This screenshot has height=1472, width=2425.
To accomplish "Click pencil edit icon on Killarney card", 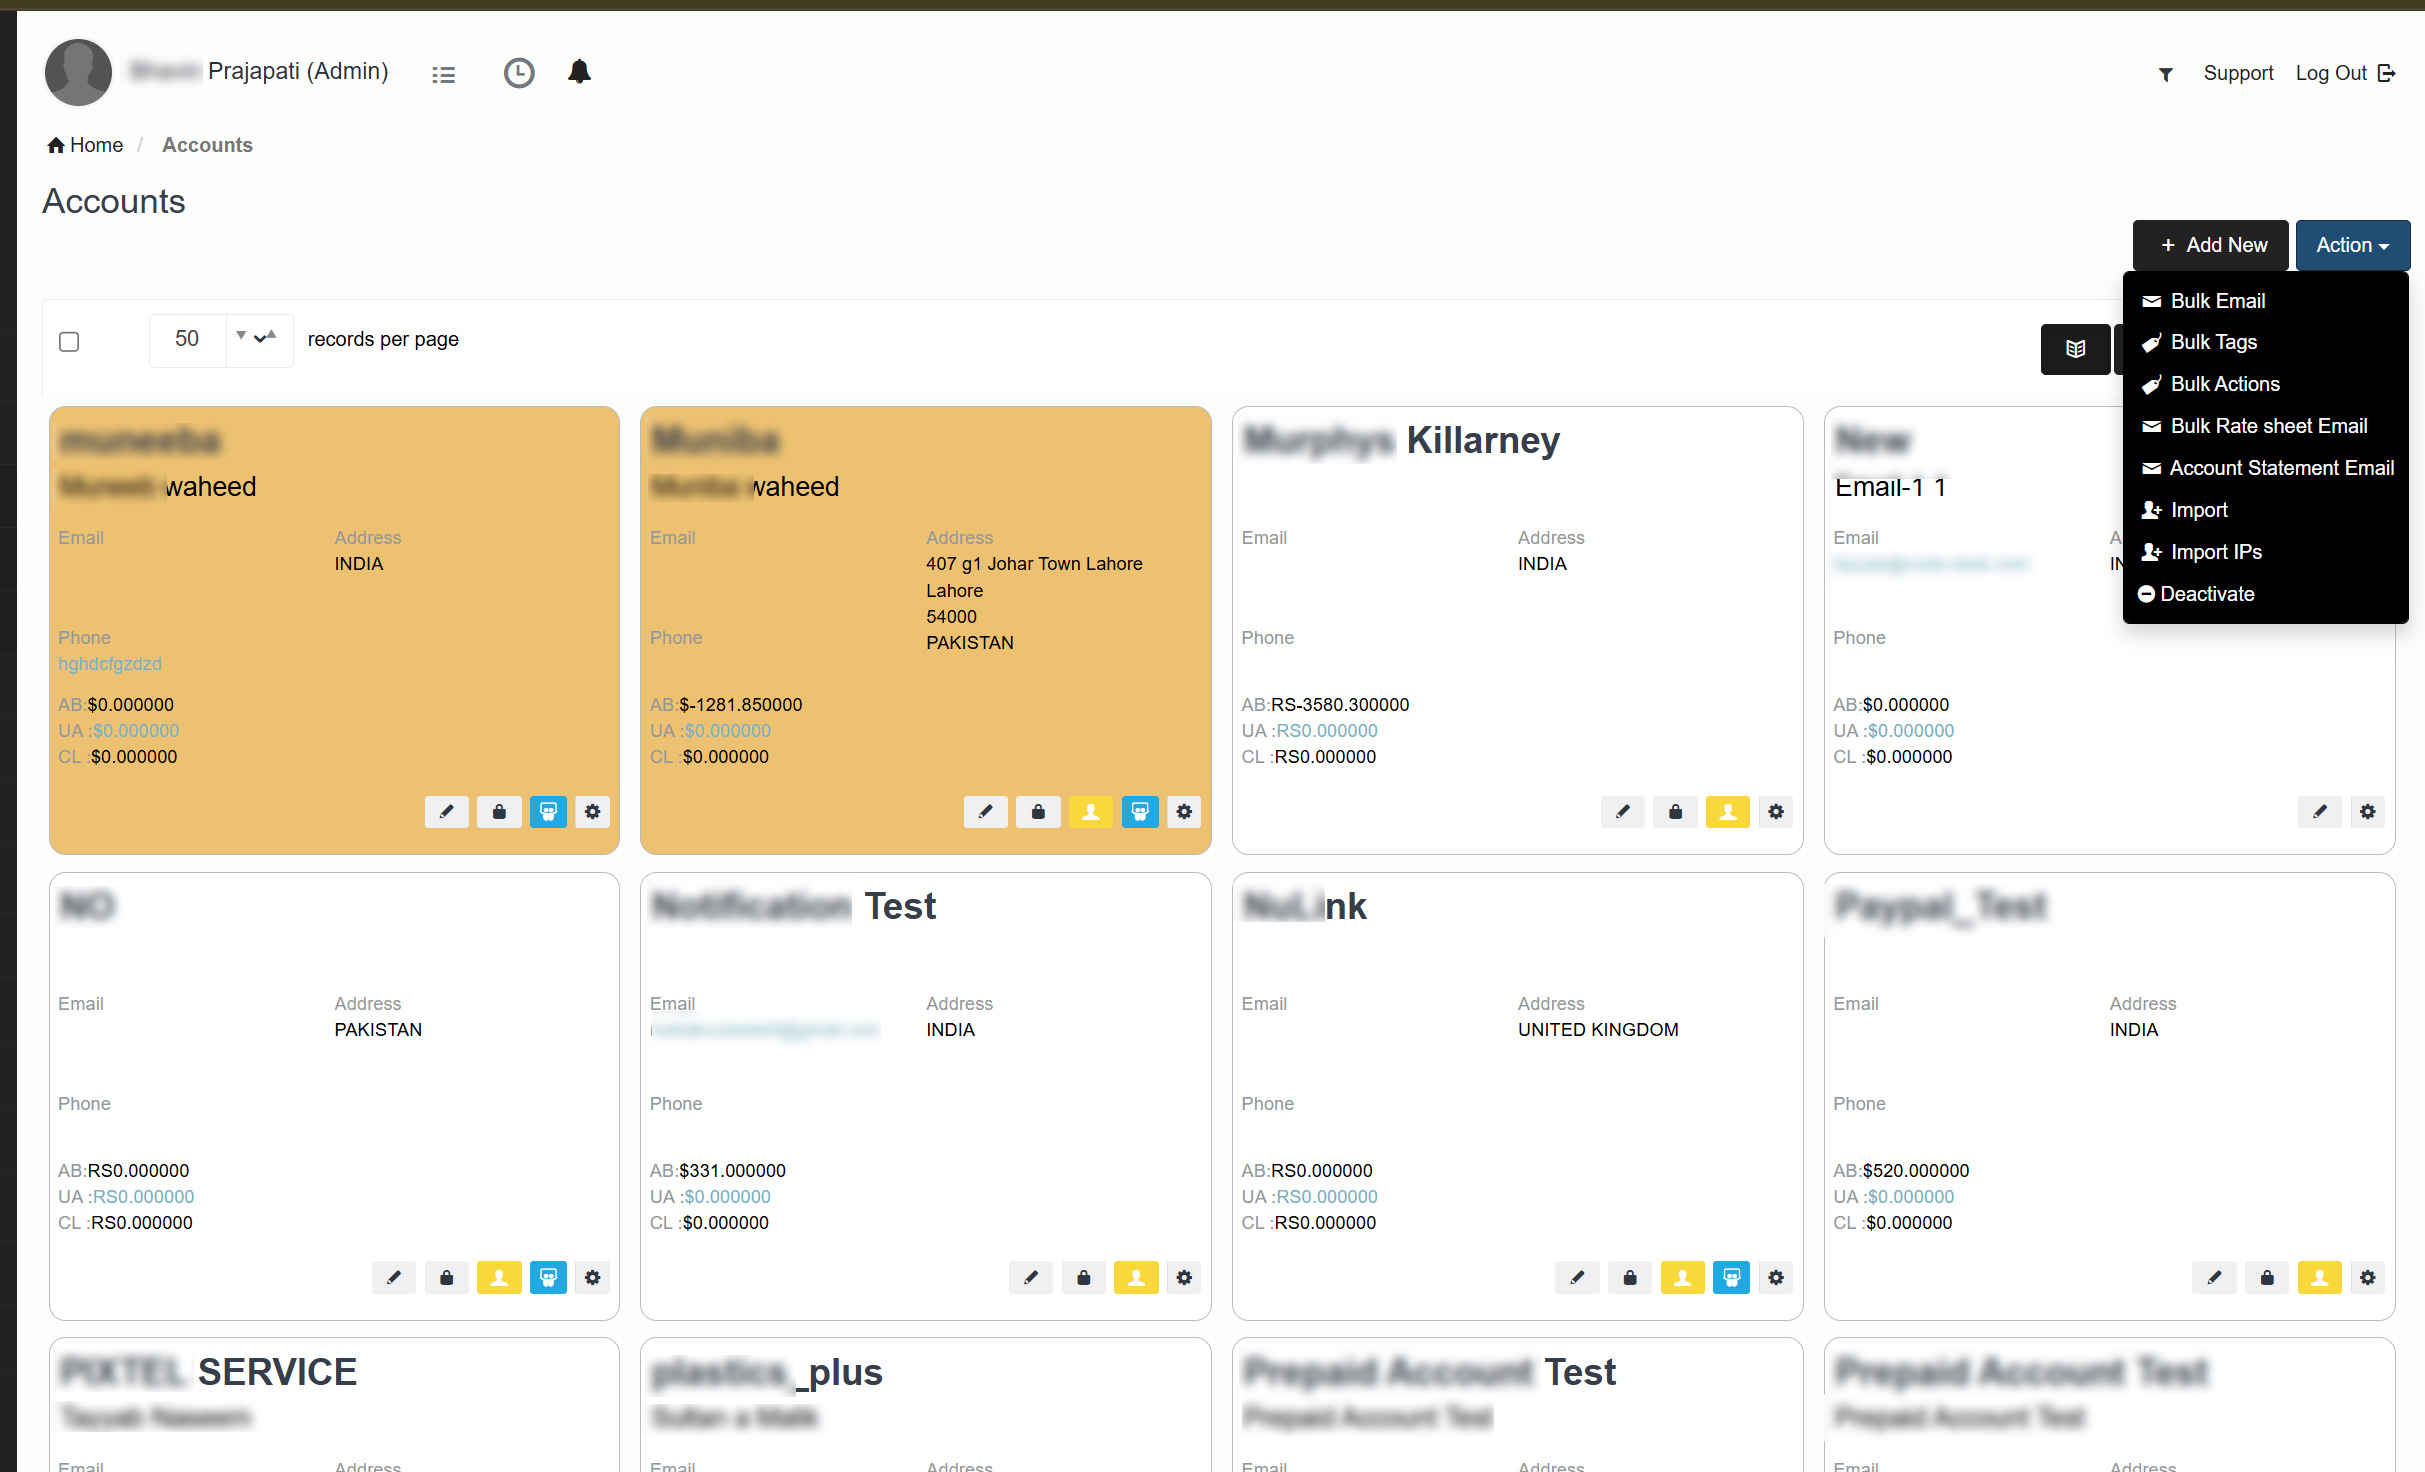I will pyautogui.click(x=1622, y=811).
